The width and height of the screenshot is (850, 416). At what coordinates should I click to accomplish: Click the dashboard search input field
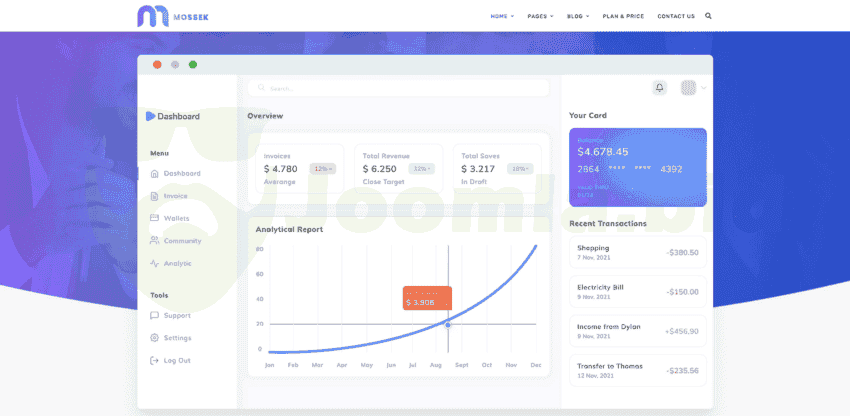pyautogui.click(x=400, y=88)
